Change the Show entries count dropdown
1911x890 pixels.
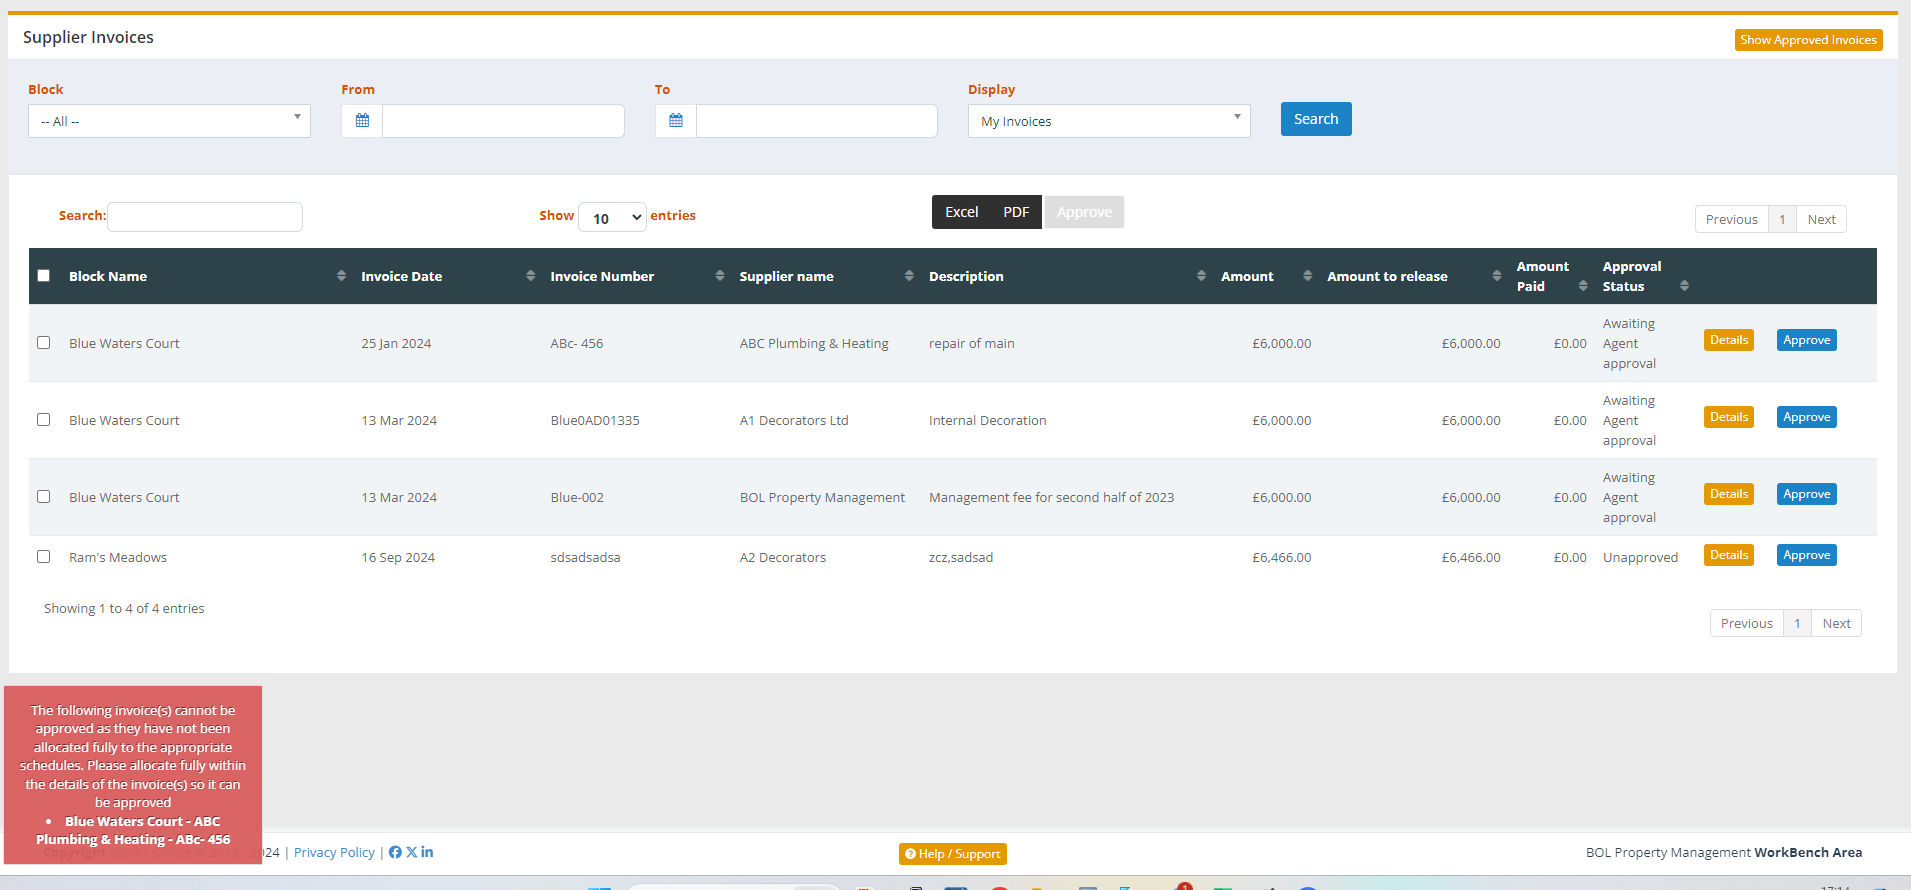click(x=612, y=218)
